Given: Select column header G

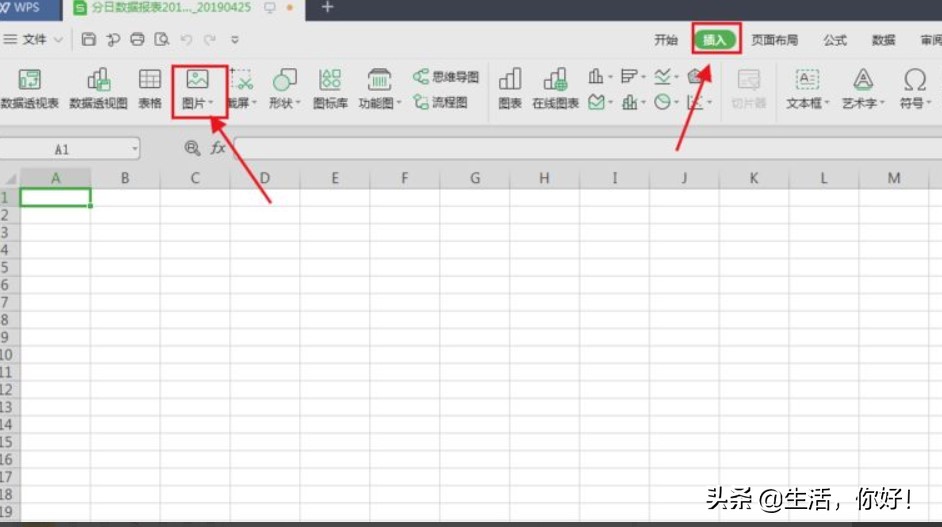Looking at the screenshot, I should click(x=475, y=178).
